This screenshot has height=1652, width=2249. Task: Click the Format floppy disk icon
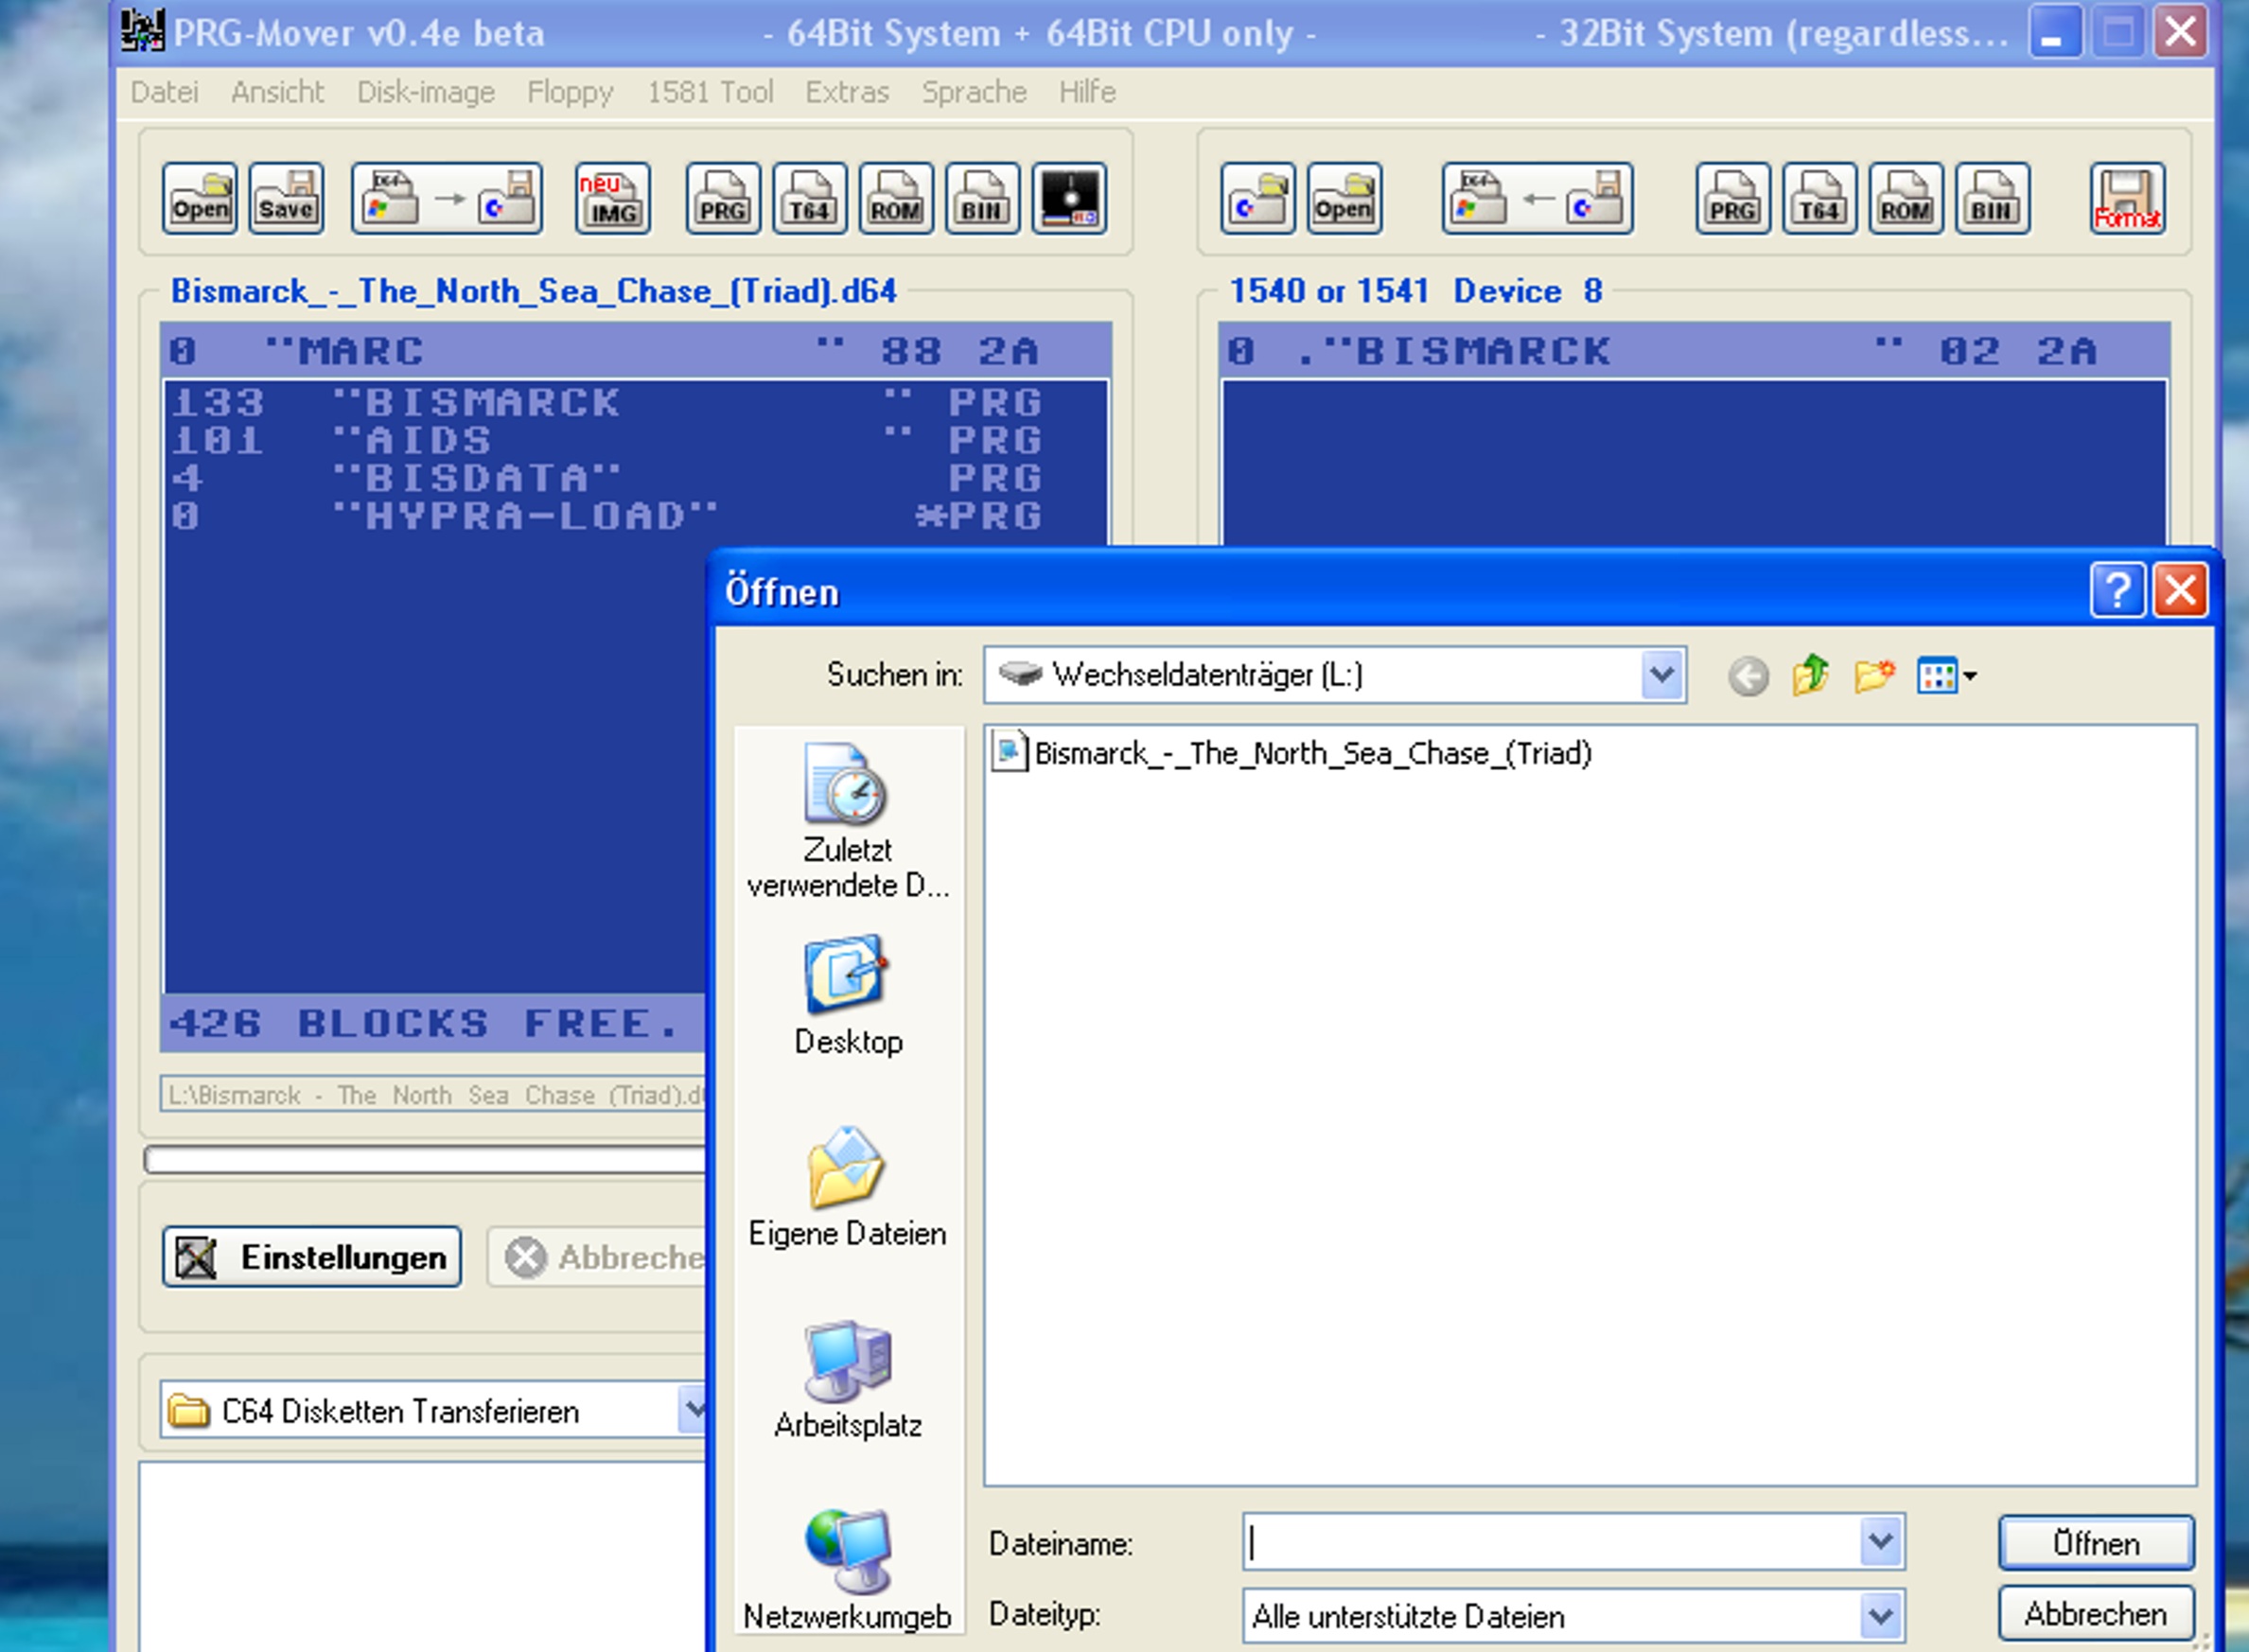coord(2127,198)
